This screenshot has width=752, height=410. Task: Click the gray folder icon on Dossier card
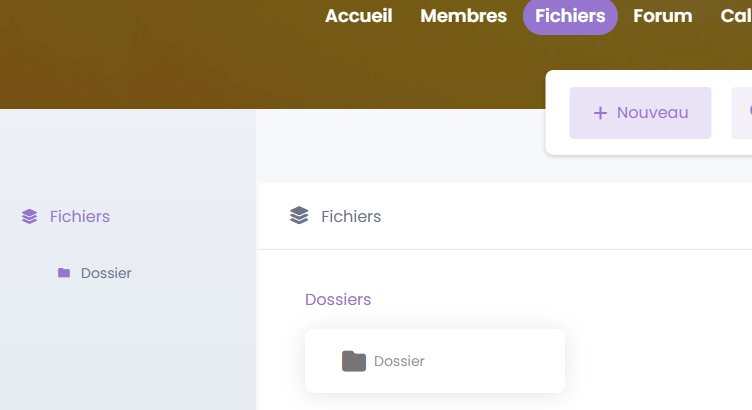(354, 361)
